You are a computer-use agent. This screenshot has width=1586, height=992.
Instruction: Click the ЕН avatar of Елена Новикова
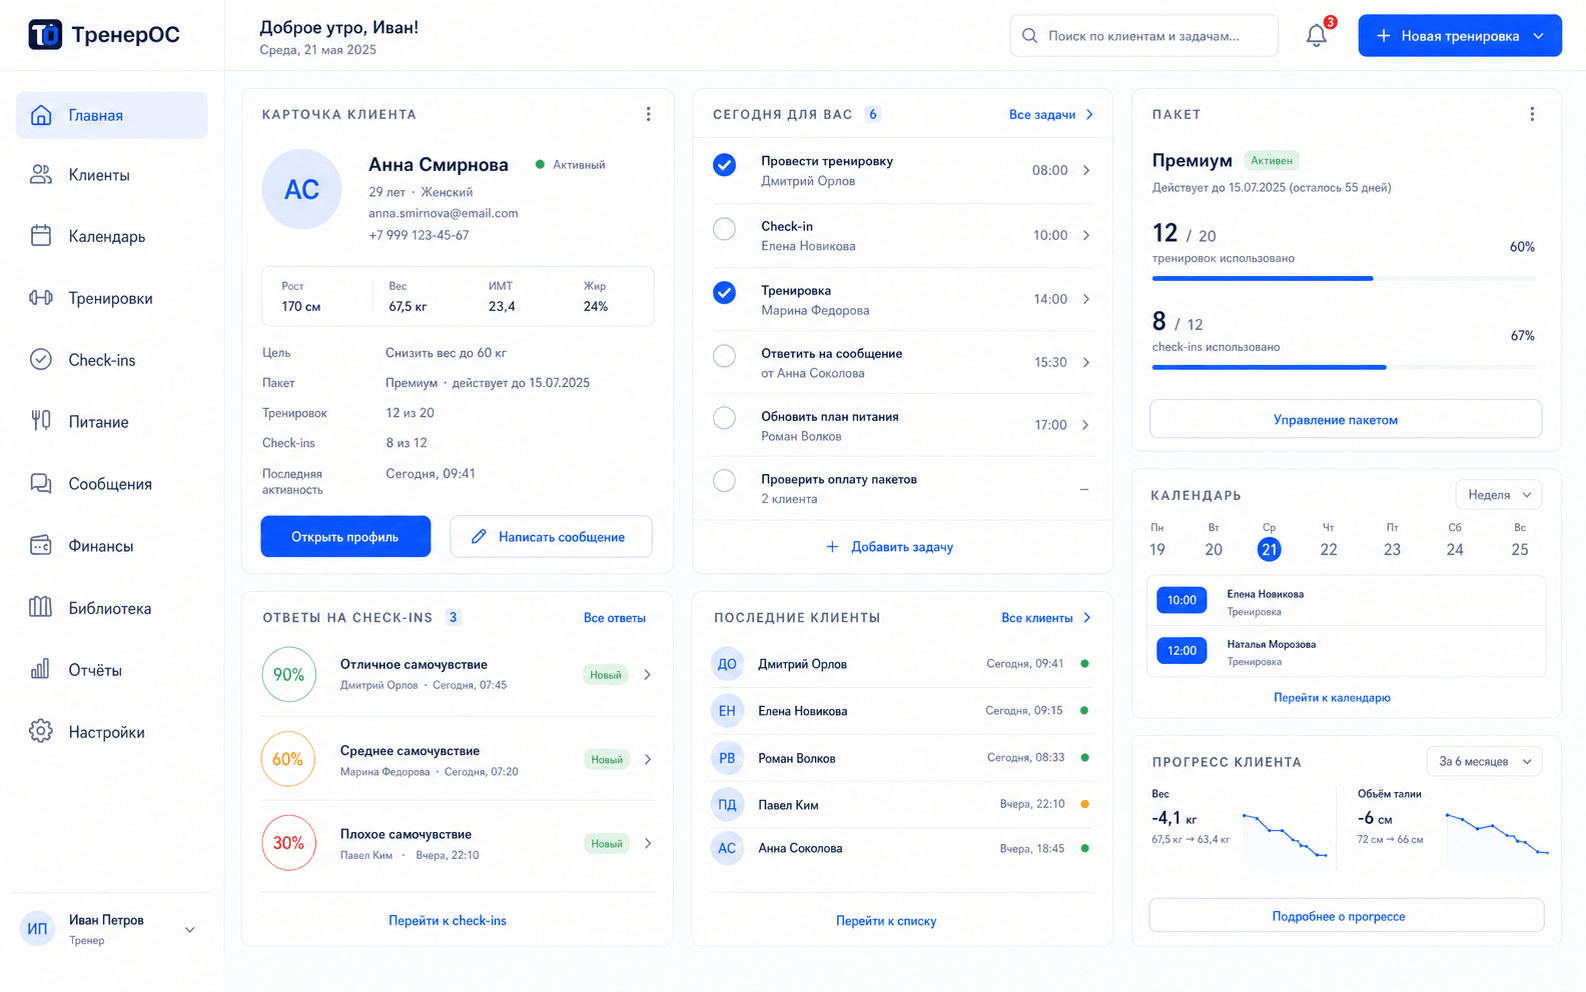click(727, 711)
